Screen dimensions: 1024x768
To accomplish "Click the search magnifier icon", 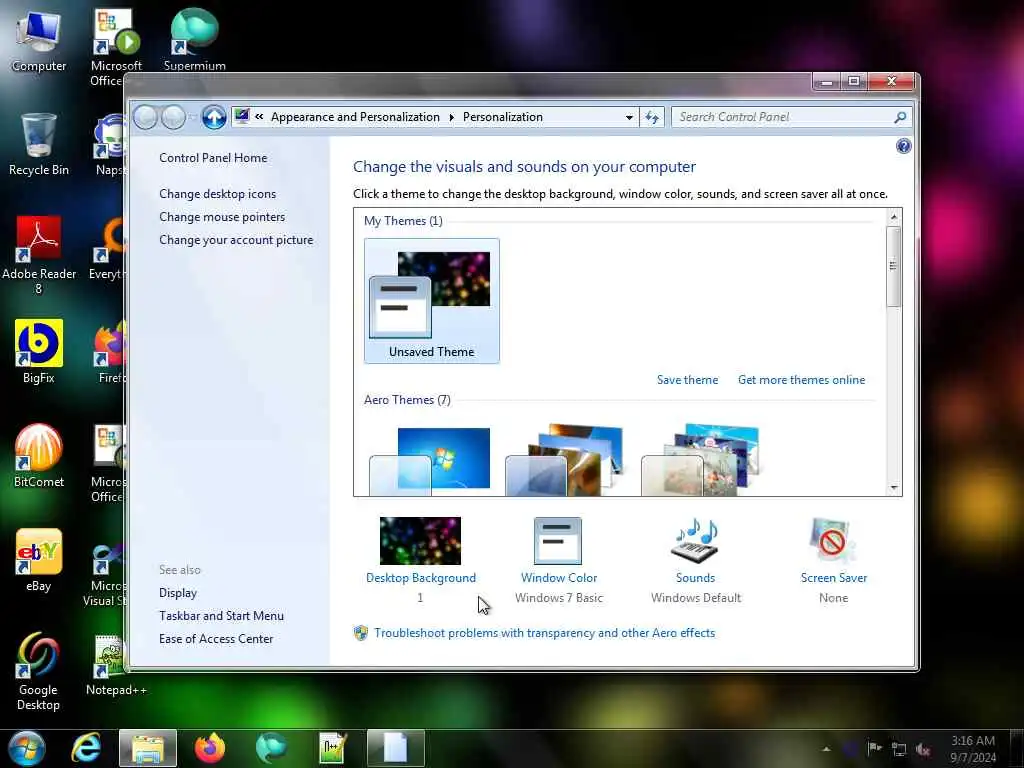I will coord(900,117).
